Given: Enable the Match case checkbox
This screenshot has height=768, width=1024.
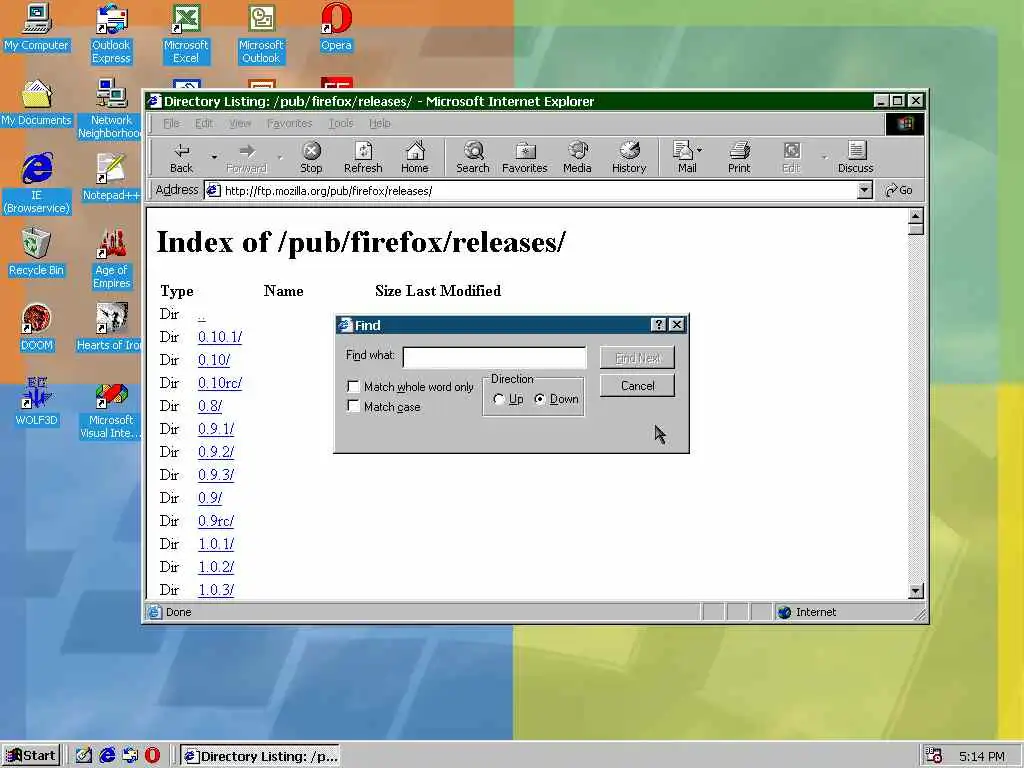Looking at the screenshot, I should pos(353,406).
